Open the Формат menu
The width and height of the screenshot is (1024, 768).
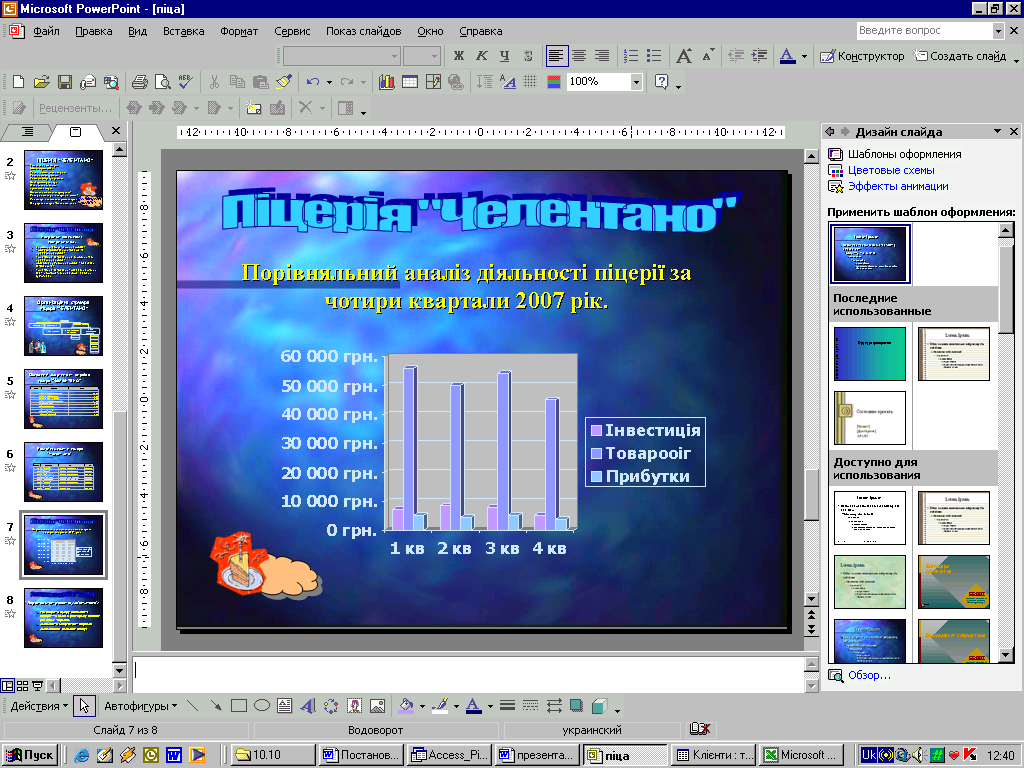(x=239, y=31)
